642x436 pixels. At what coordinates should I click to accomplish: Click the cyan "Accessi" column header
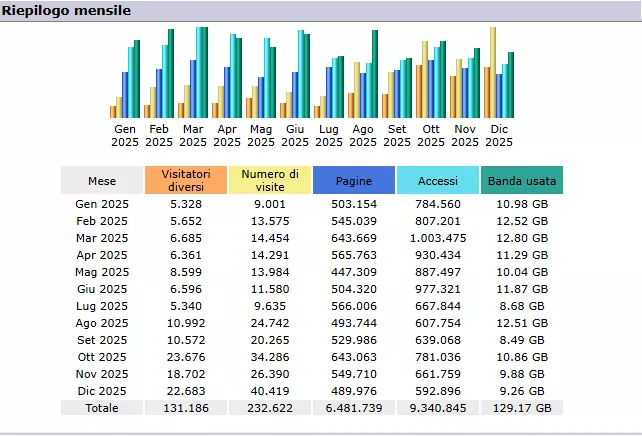(438, 180)
